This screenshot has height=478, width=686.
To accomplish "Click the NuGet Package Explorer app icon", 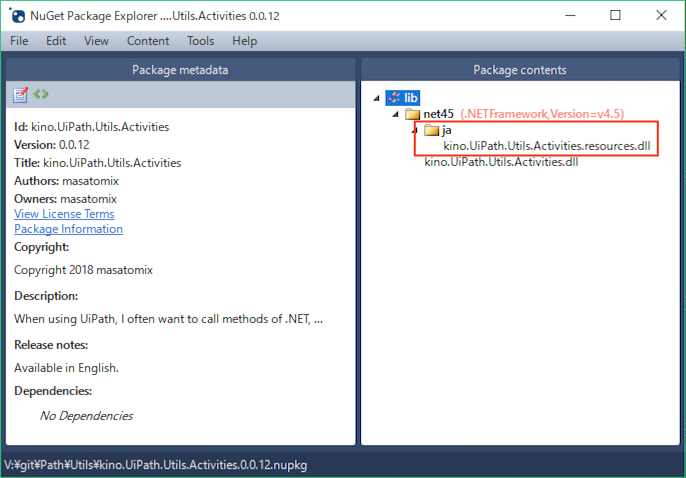I will (18, 16).
